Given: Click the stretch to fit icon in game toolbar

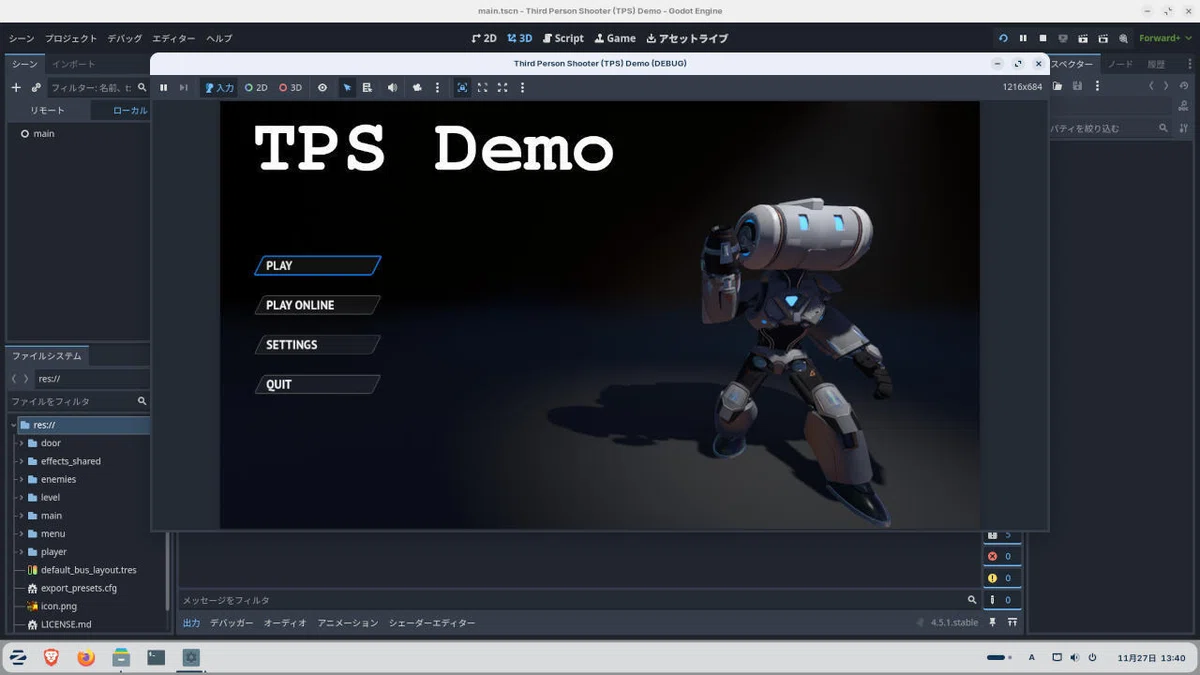Looking at the screenshot, I should [x=502, y=88].
